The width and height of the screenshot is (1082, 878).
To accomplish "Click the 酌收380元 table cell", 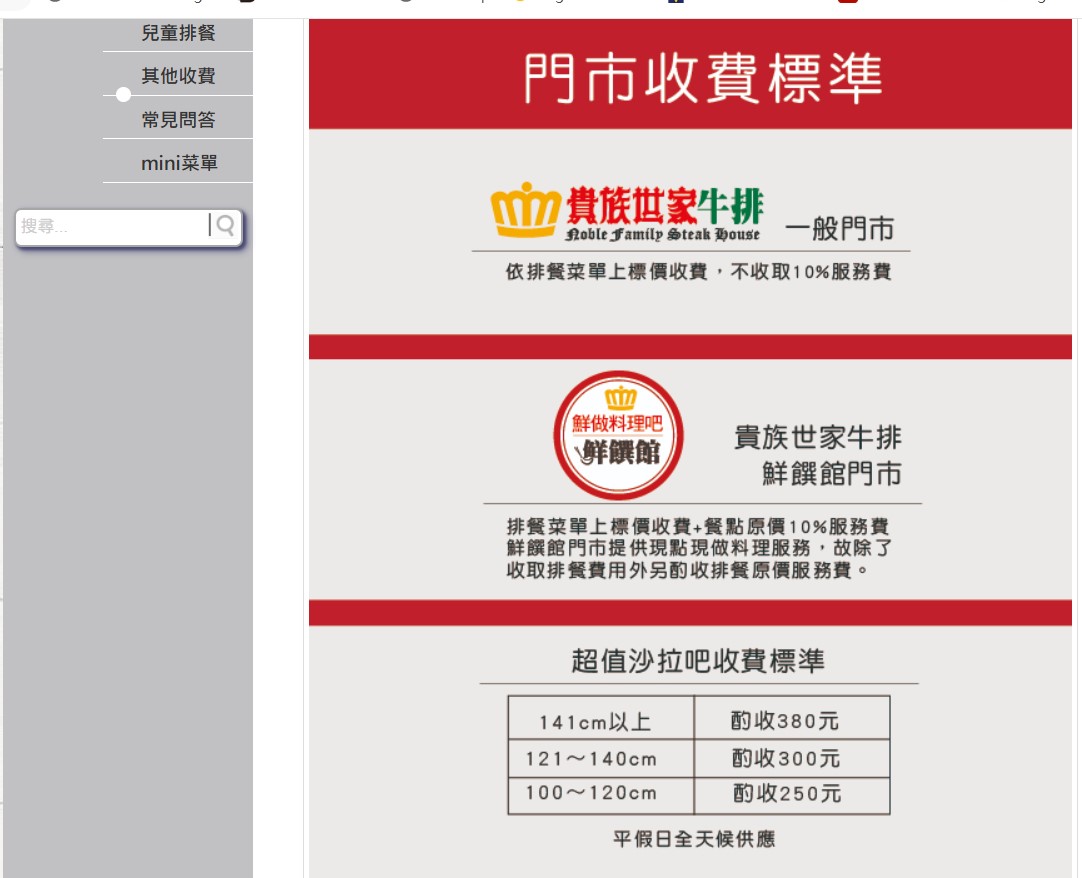I will 791,718.
